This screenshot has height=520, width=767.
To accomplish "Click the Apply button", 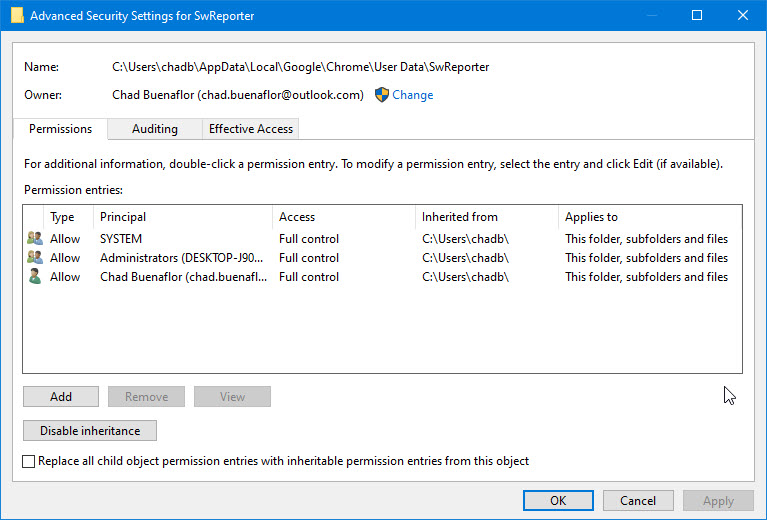I will 718,500.
